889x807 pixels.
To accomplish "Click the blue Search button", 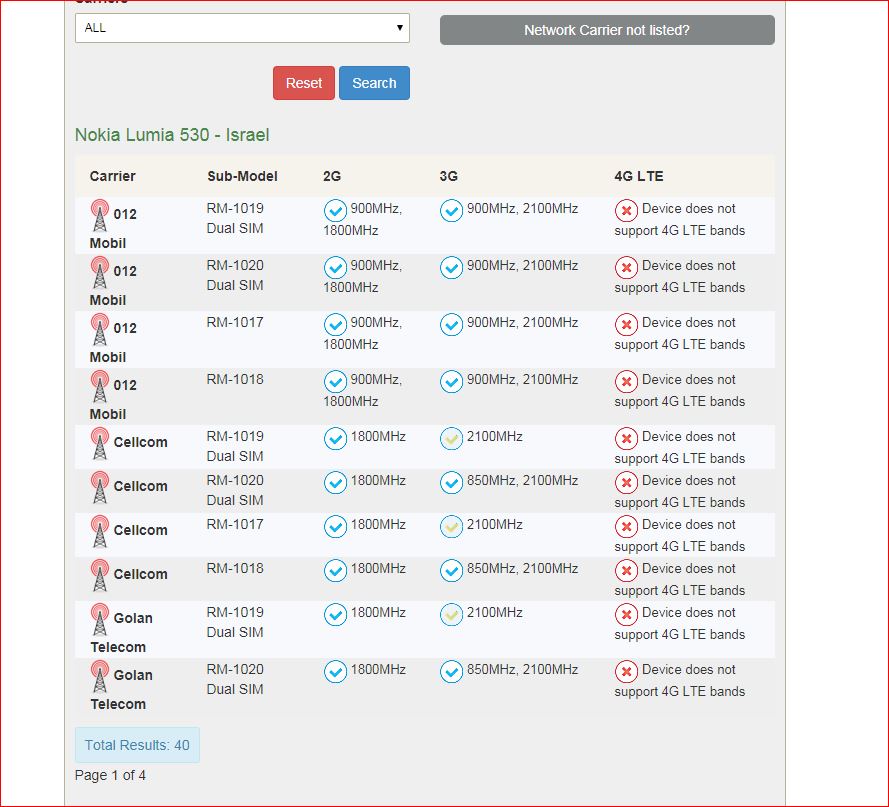I will pyautogui.click(x=374, y=83).
